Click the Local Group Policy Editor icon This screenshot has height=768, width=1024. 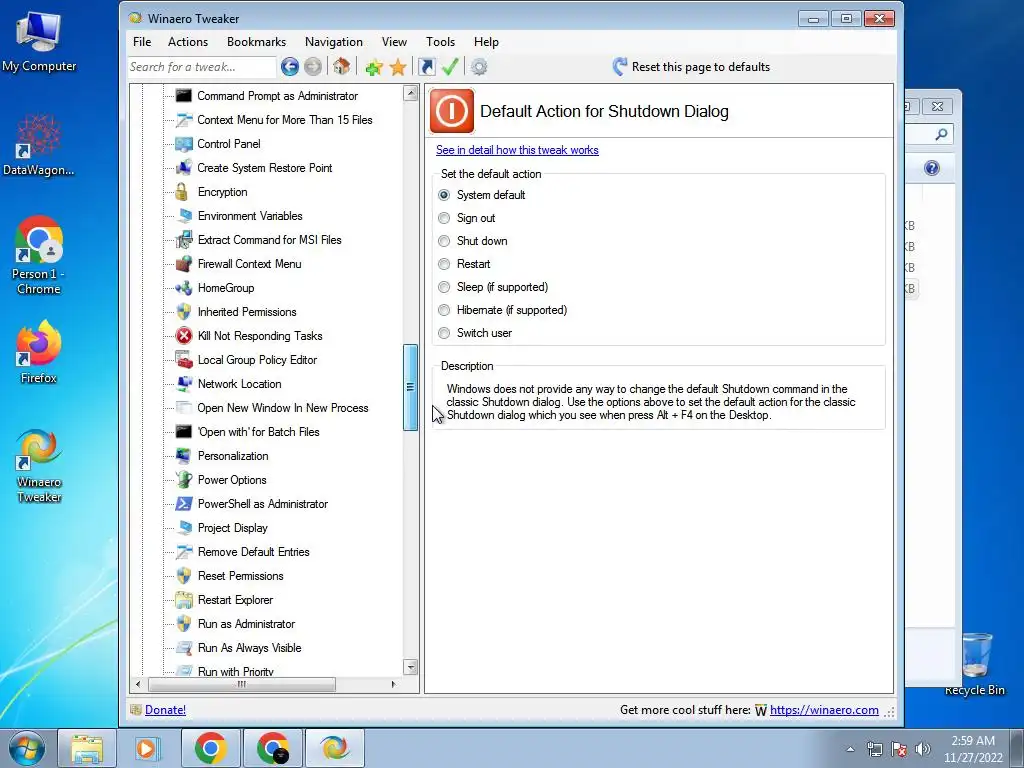click(184, 360)
